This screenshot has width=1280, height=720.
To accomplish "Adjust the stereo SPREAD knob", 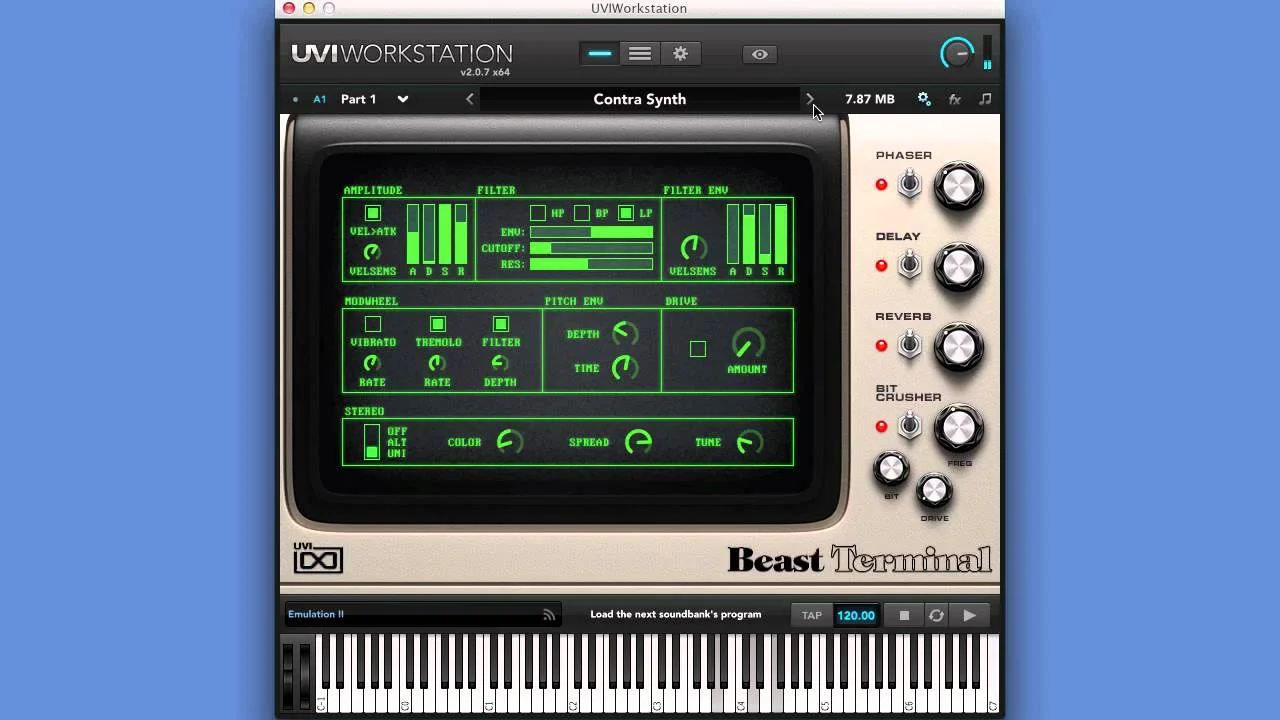I will [x=638, y=442].
